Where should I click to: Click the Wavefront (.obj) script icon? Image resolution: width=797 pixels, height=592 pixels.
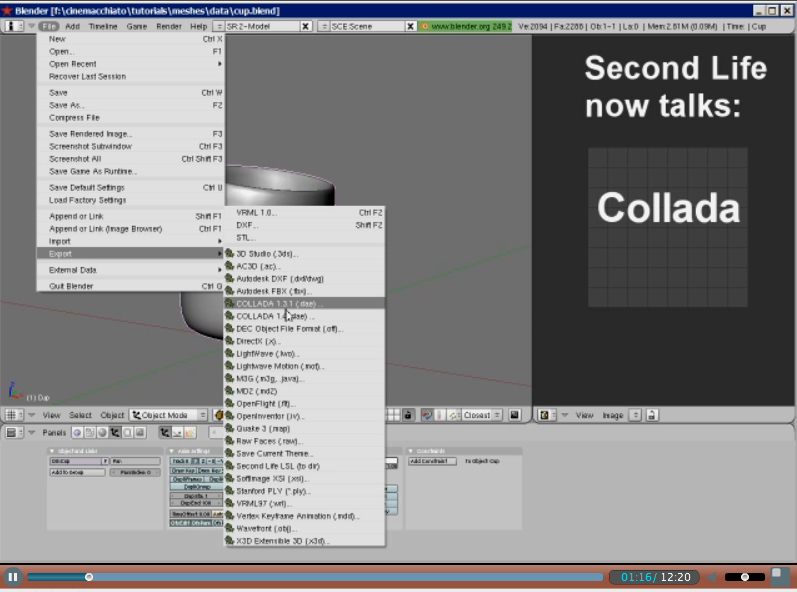[x=230, y=528]
